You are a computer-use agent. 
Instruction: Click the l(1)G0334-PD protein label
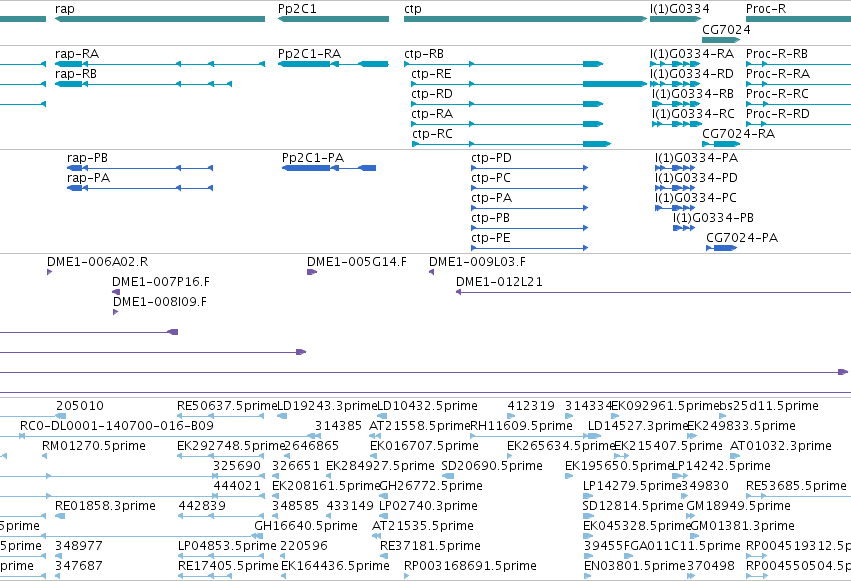pyautogui.click(x=696, y=178)
